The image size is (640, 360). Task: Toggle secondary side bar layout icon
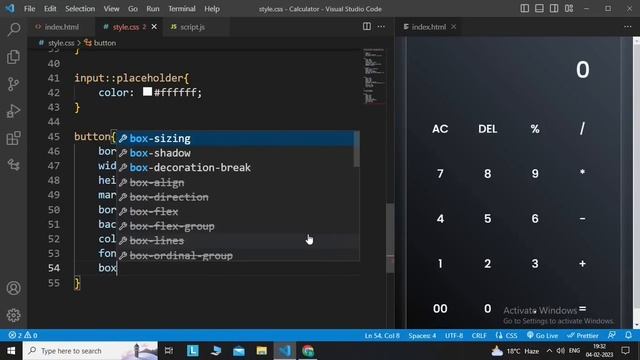tap(554, 9)
